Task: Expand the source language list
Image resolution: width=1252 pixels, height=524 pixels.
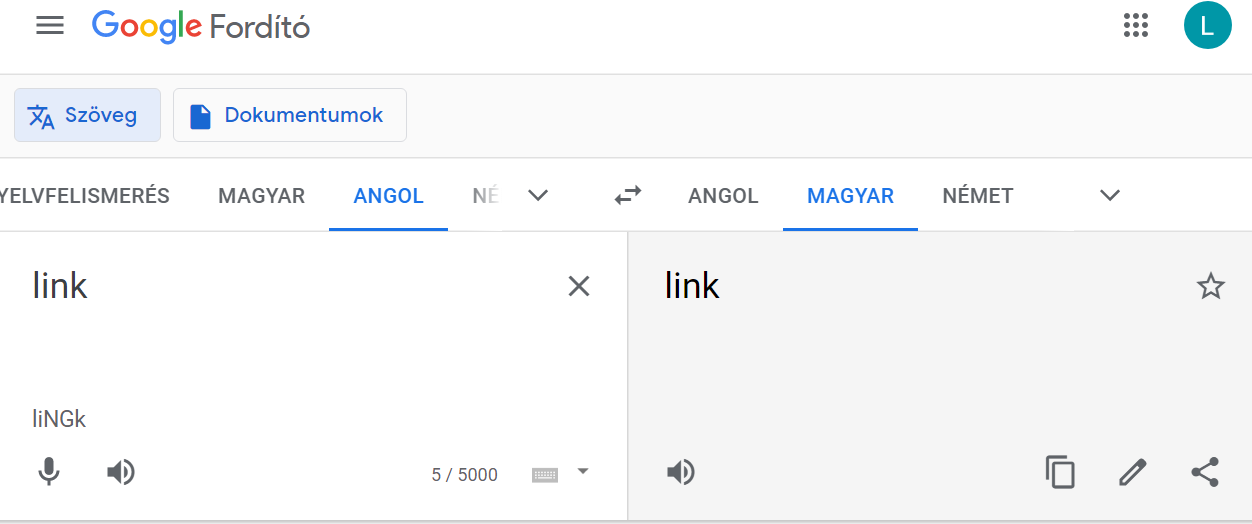Action: pyautogui.click(x=538, y=196)
